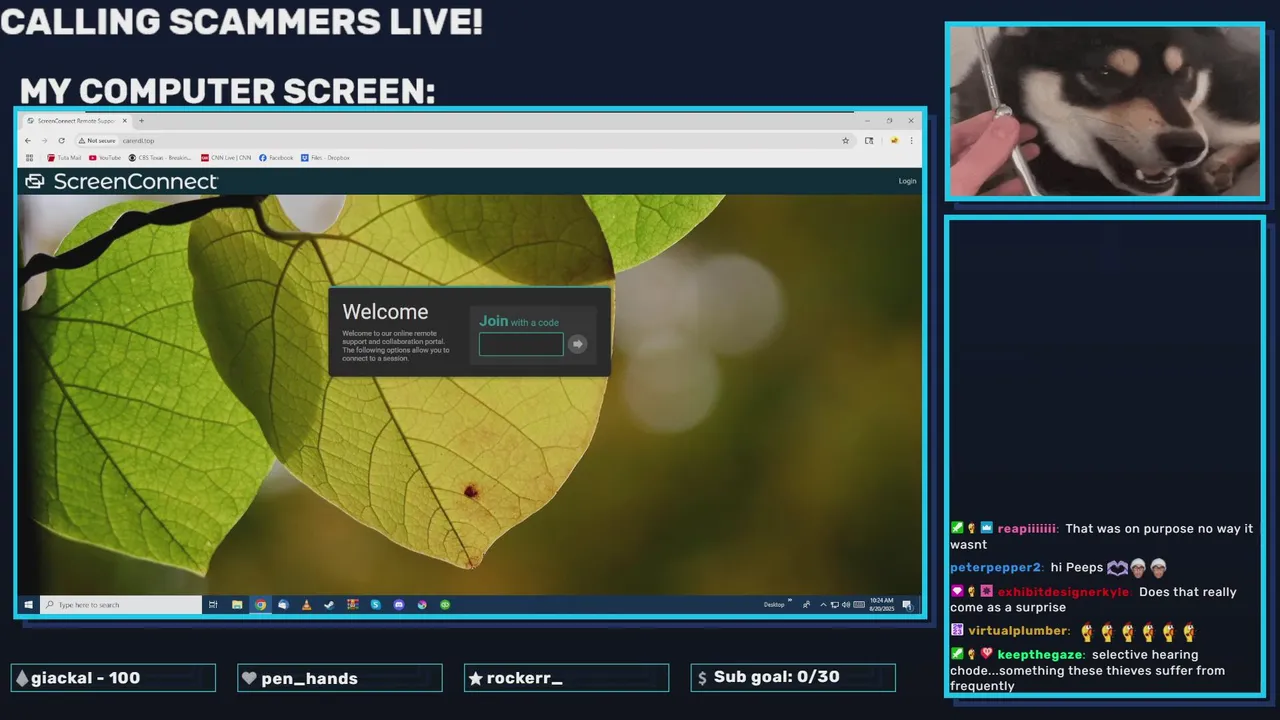The height and width of the screenshot is (720, 1280).
Task: Submit the join code with the arrow button
Action: pos(577,344)
